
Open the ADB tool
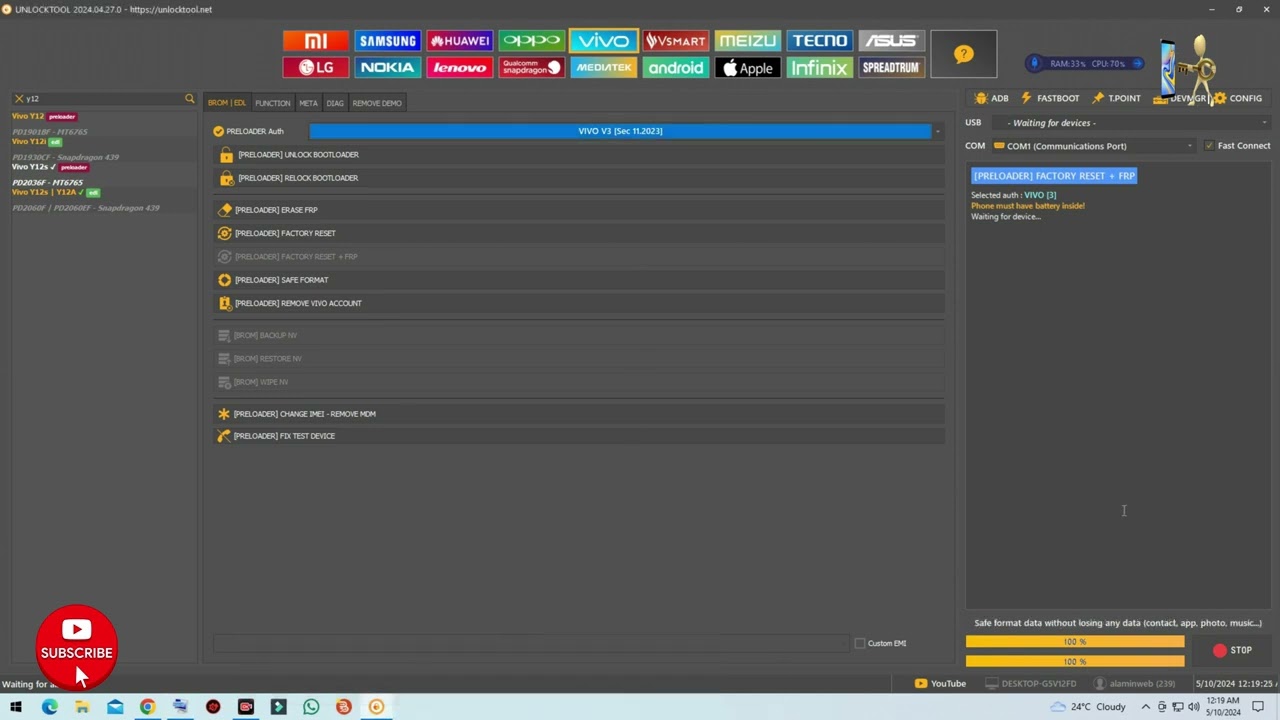tap(991, 98)
